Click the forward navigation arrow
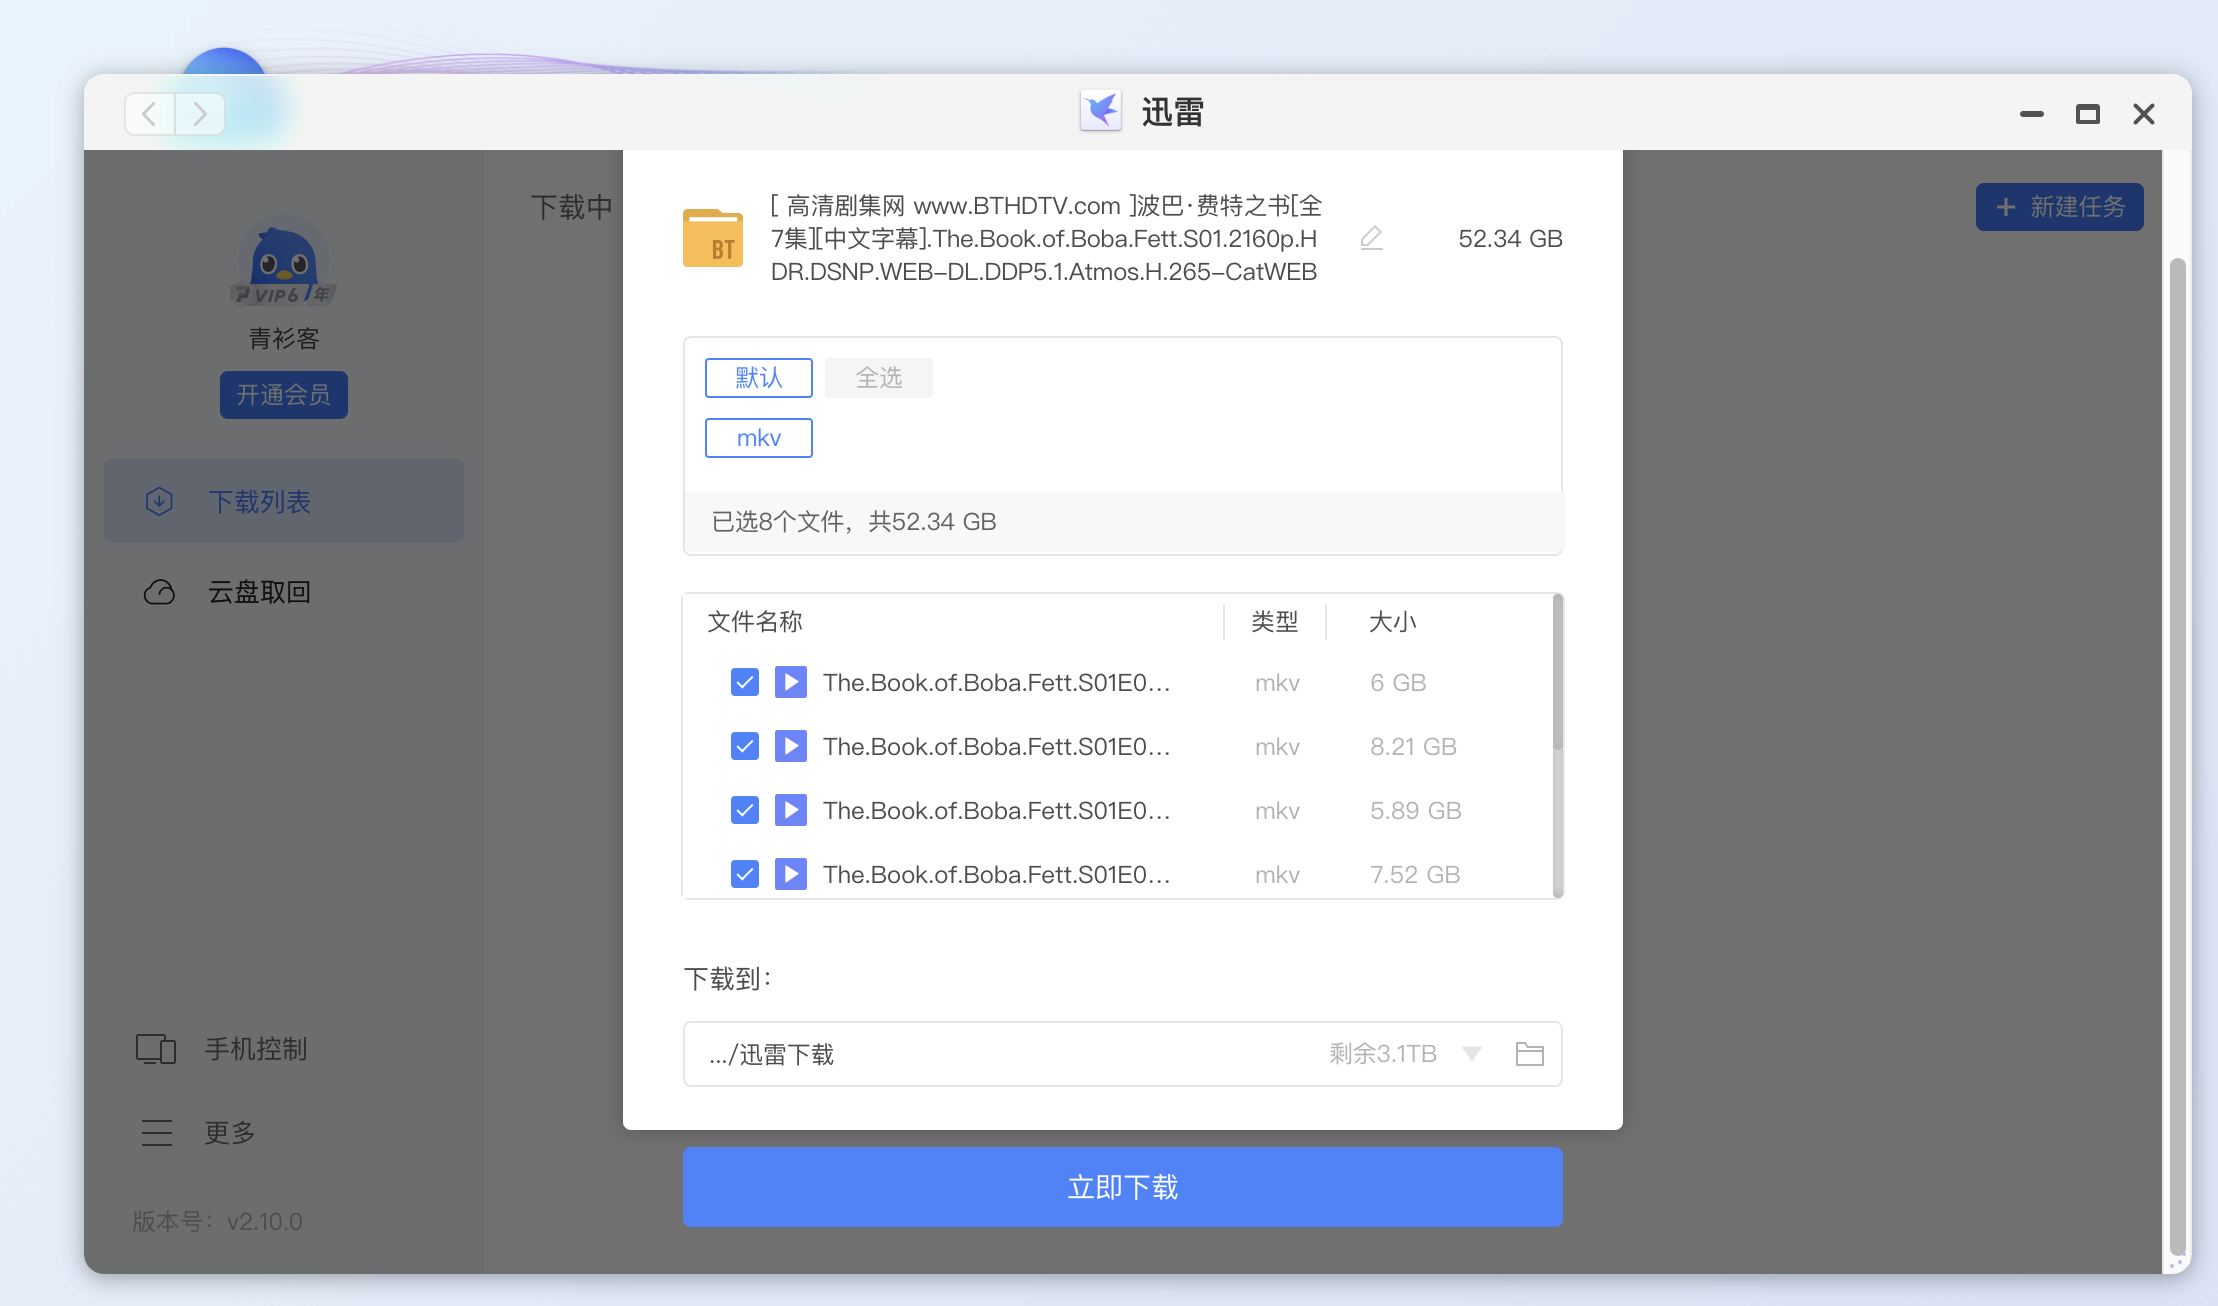 [200, 114]
